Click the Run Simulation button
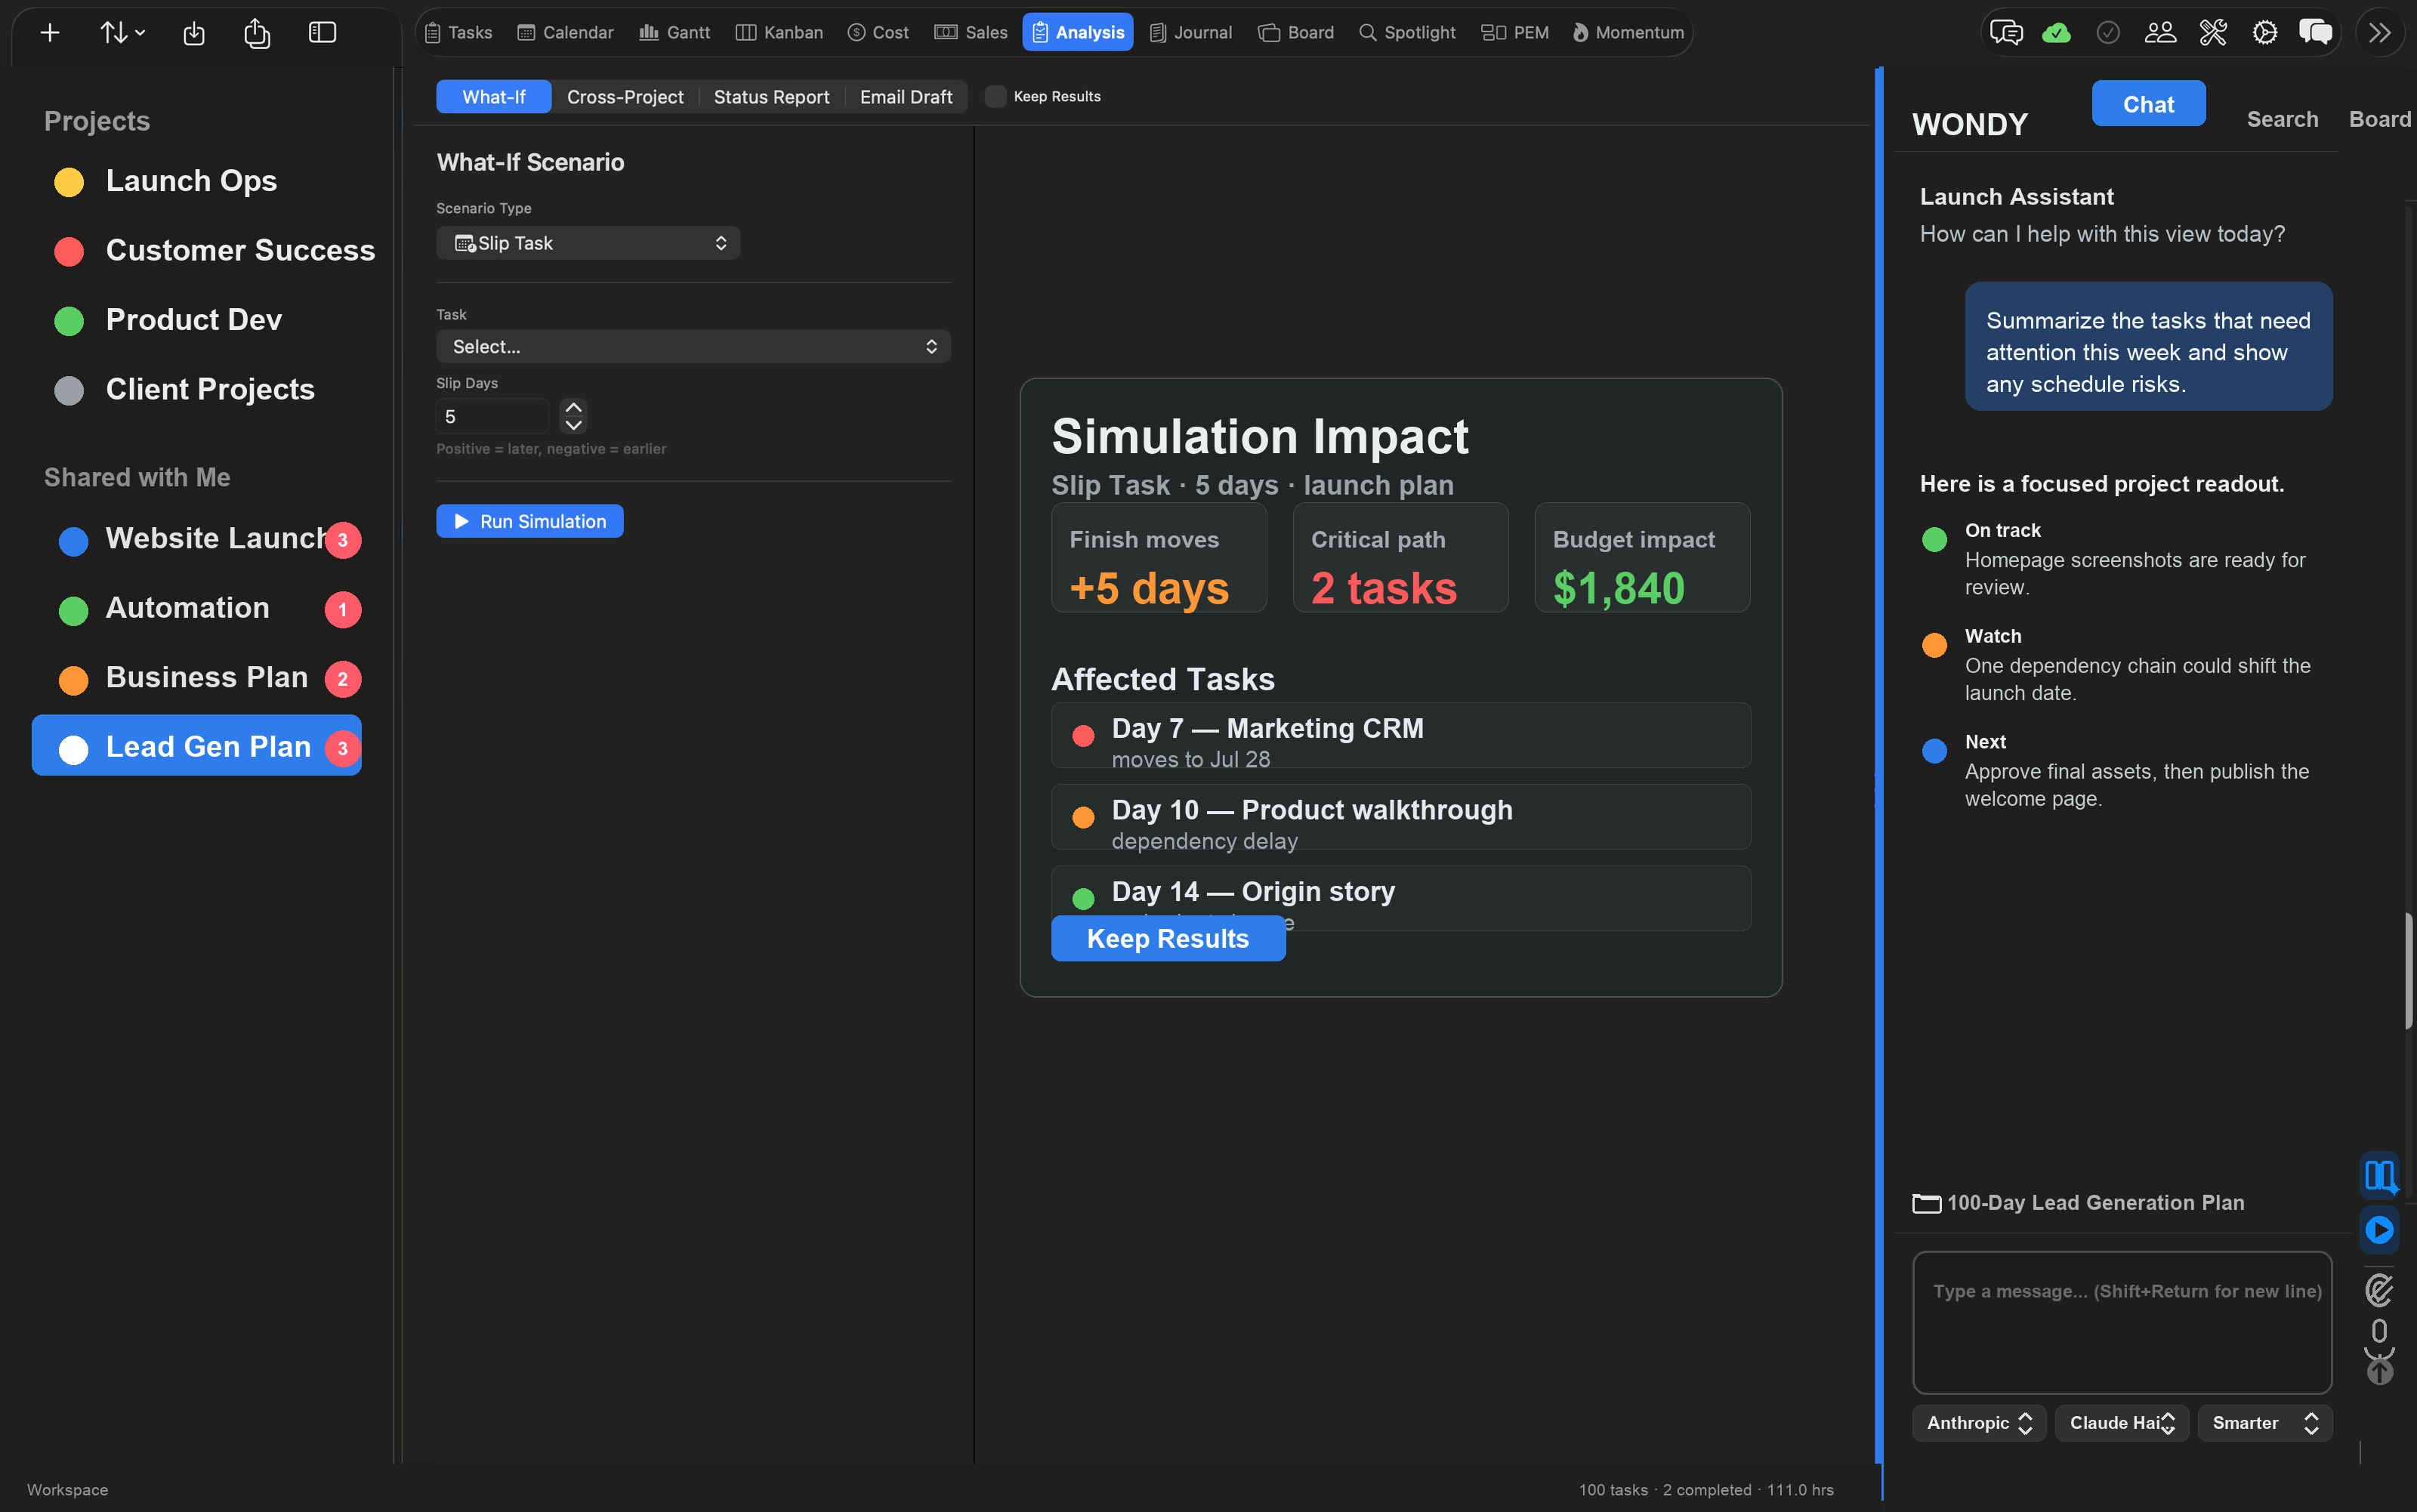This screenshot has height=1512, width=2417. pos(530,521)
